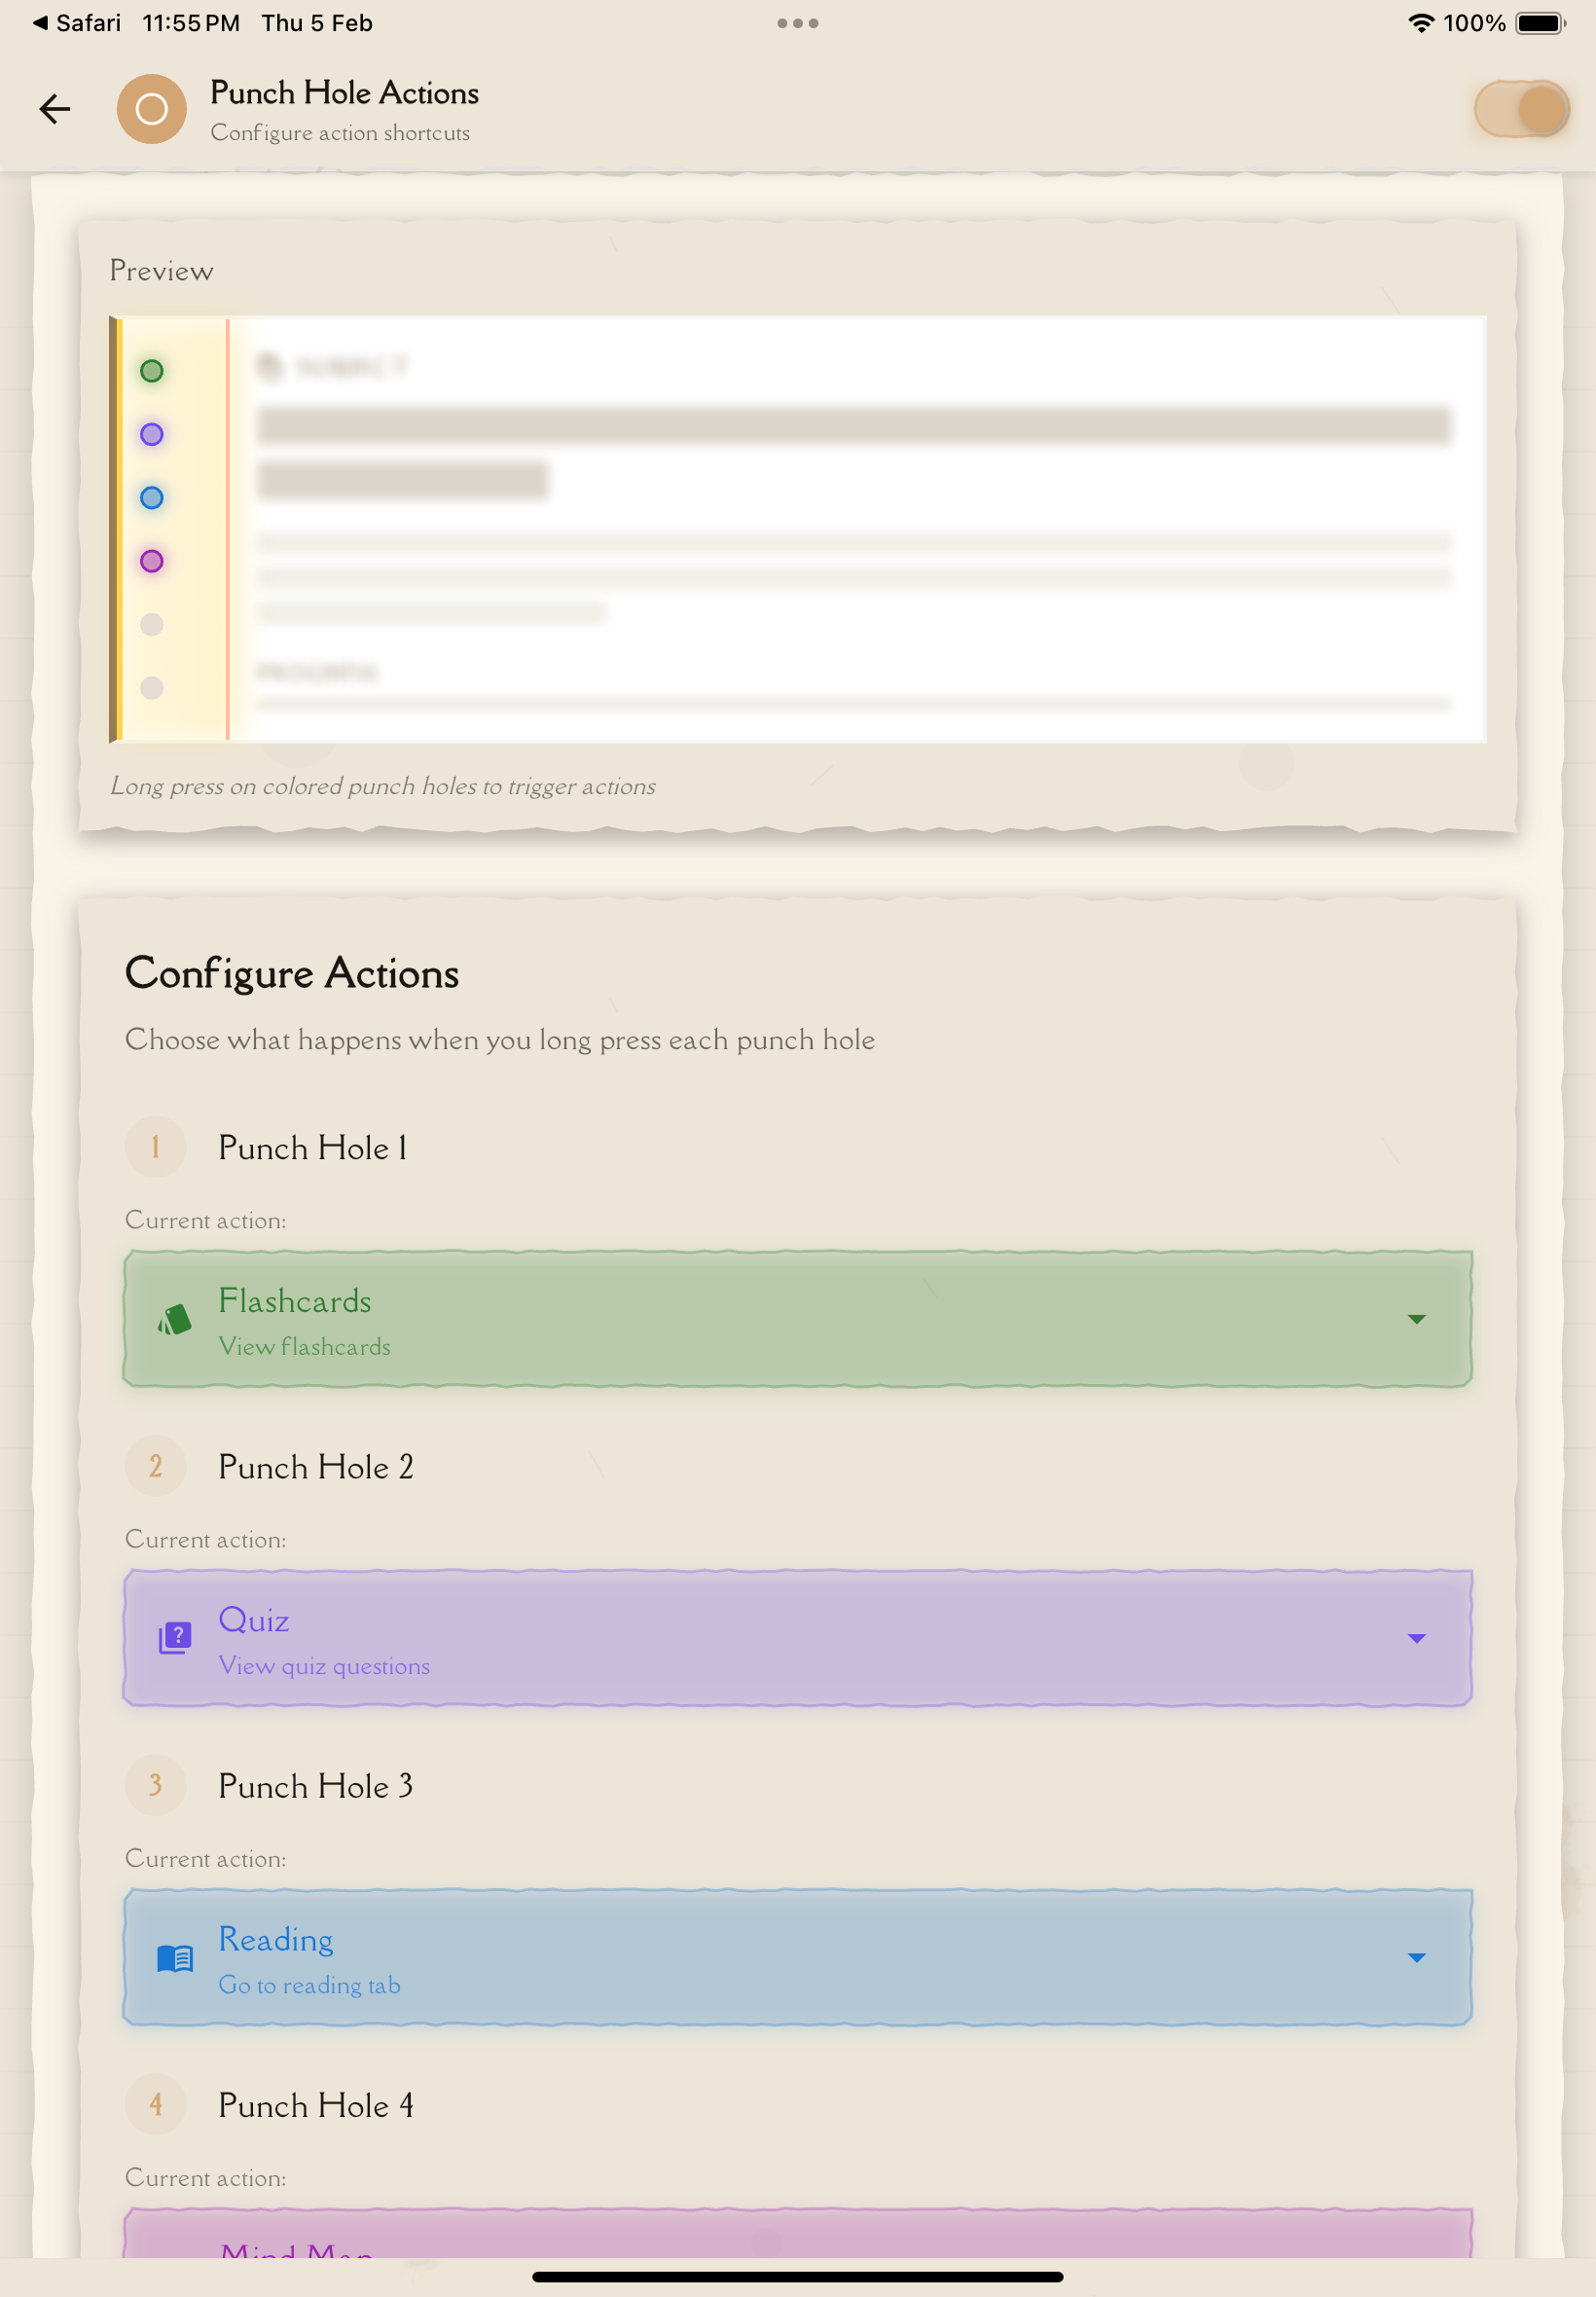This screenshot has height=2297, width=1596.
Task: Click the purple Quiz question icon
Action: 174,1638
